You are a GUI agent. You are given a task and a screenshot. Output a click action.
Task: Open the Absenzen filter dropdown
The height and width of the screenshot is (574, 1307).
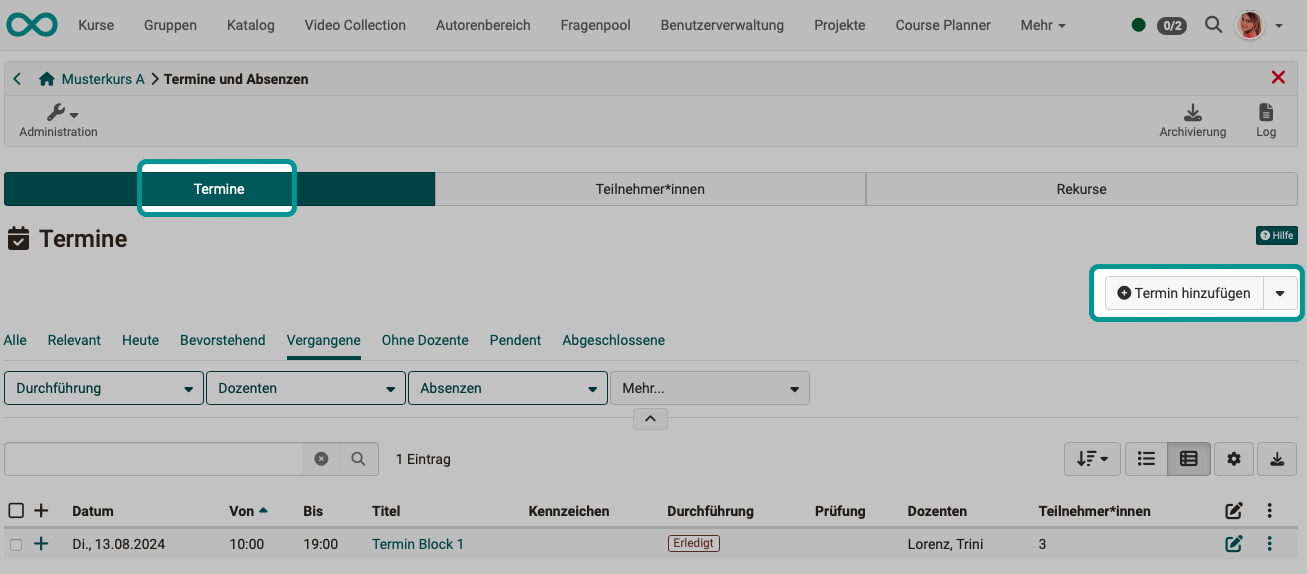click(508, 388)
